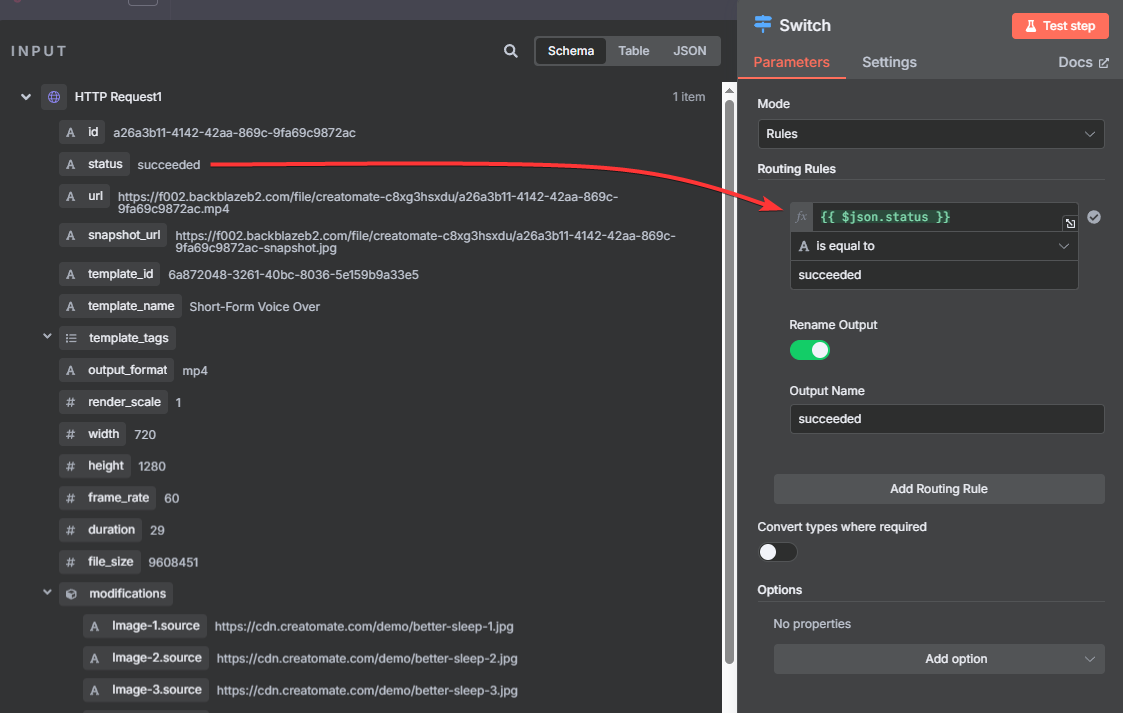
Task: Click the modifications cube icon
Action: (71, 593)
